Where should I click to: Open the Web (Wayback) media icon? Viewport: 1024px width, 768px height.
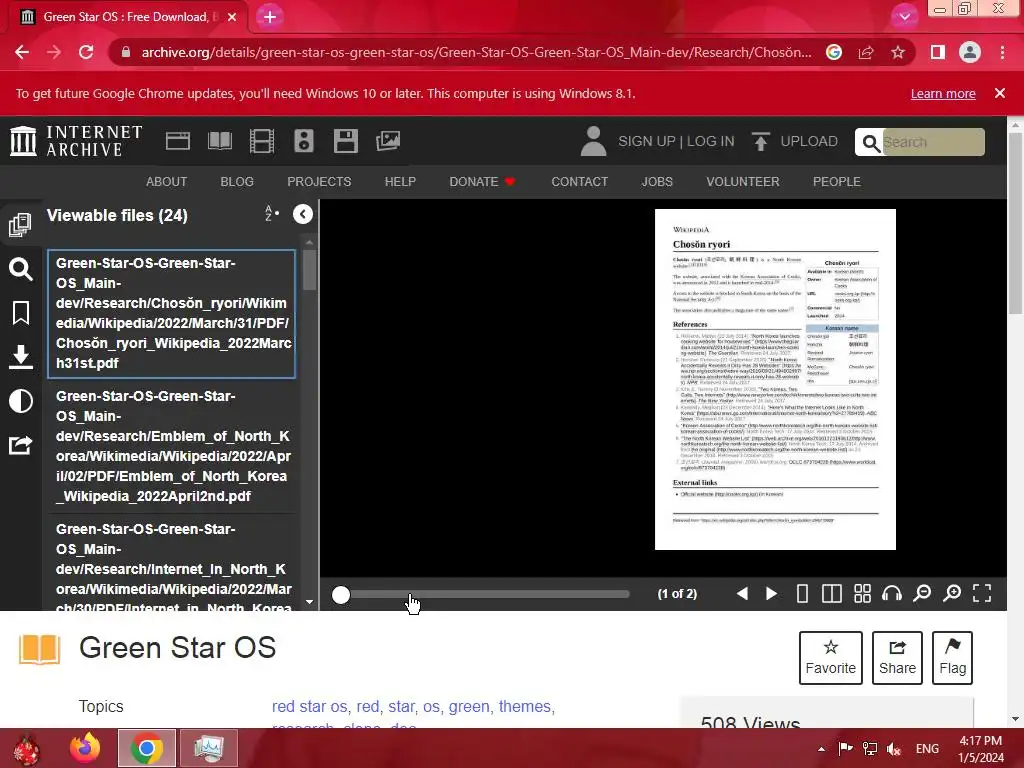[x=178, y=141]
